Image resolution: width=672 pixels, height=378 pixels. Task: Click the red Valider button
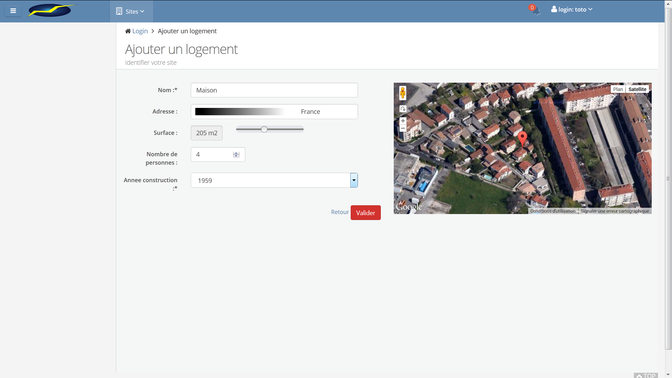(x=366, y=213)
